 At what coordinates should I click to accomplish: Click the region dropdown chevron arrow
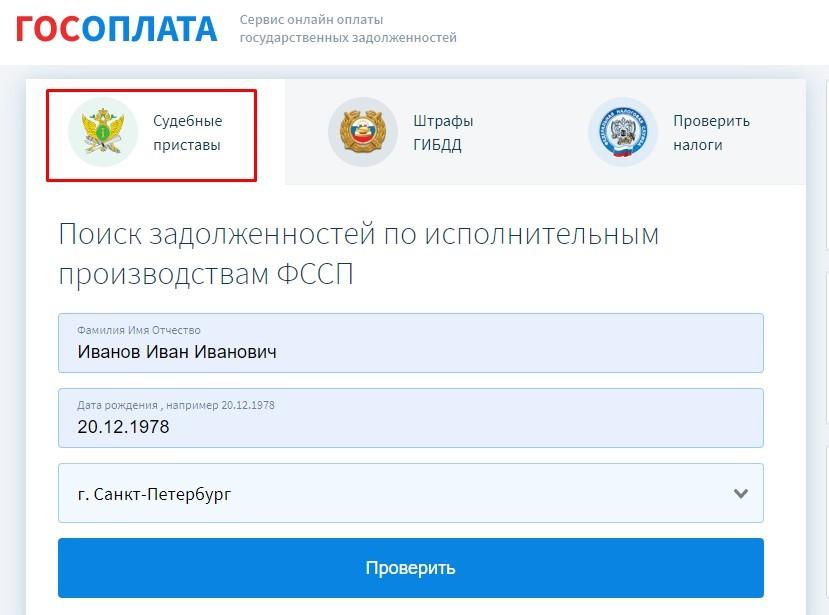tap(741, 494)
